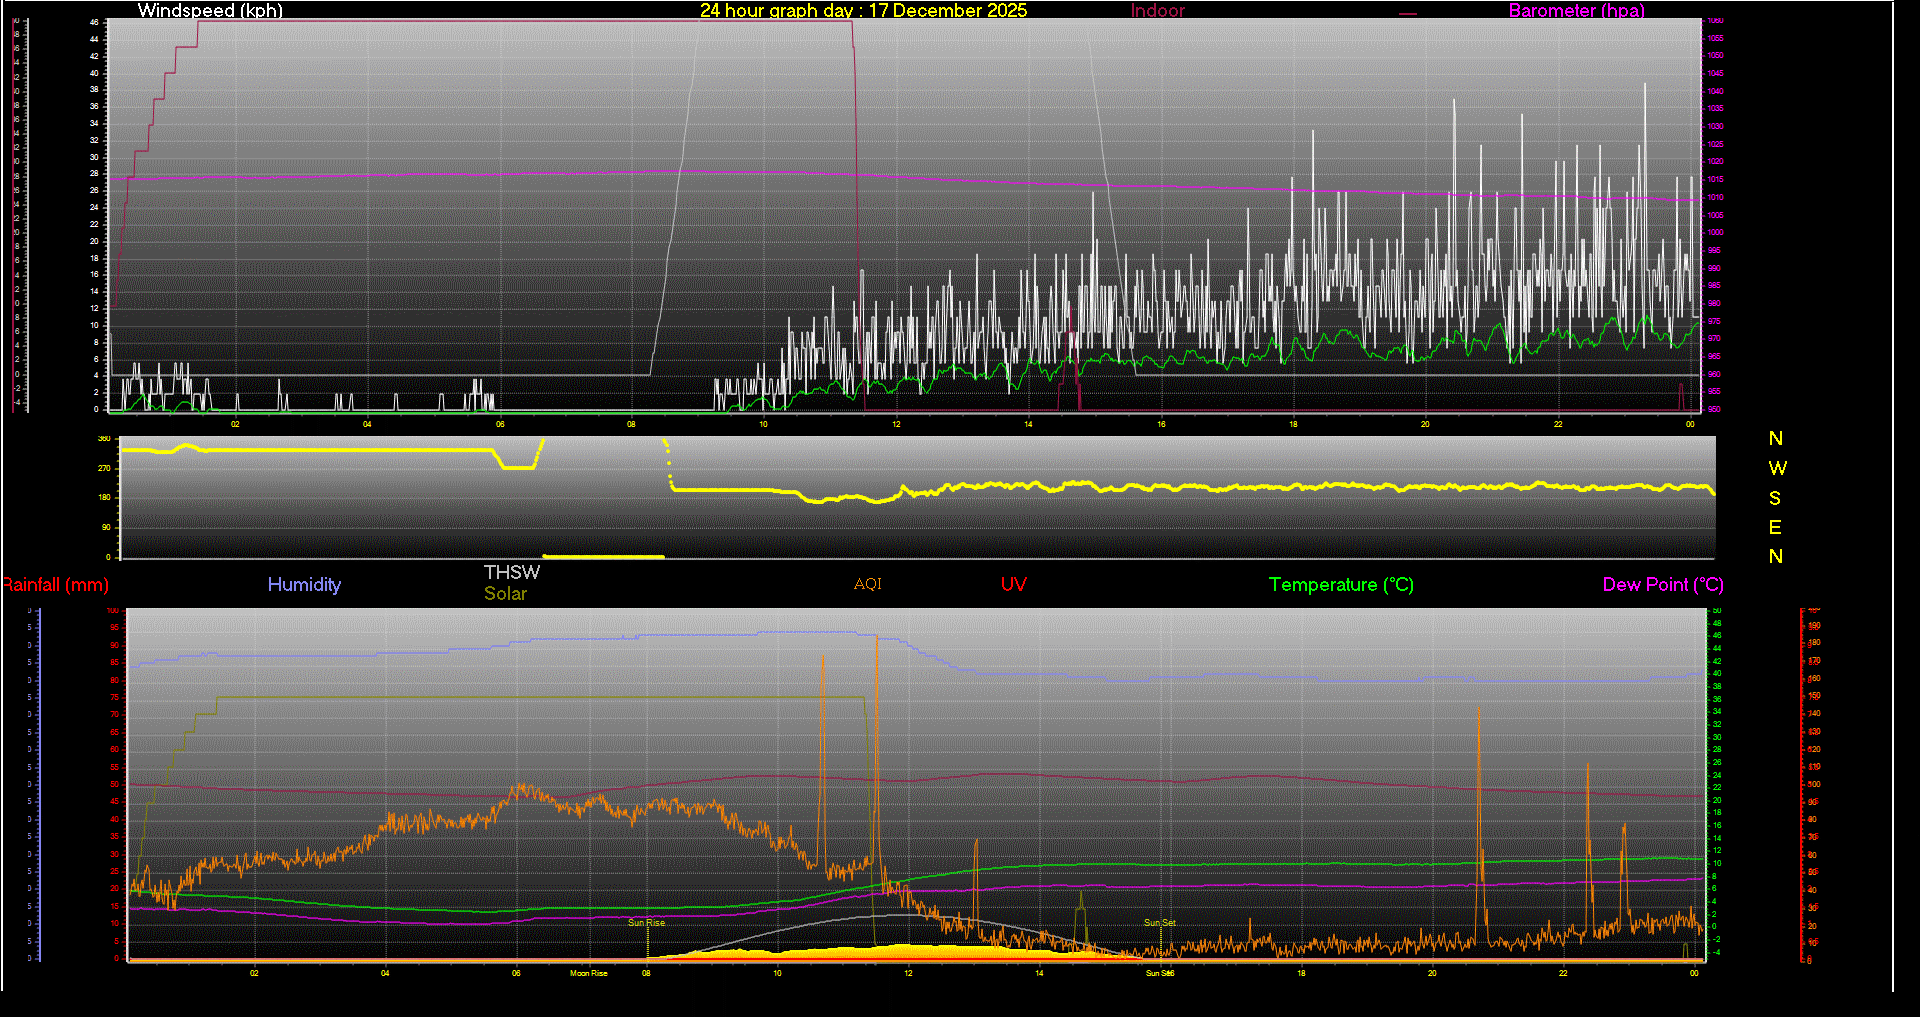Click the Solar legend label
Screen dimensions: 1920x1017
point(505,593)
